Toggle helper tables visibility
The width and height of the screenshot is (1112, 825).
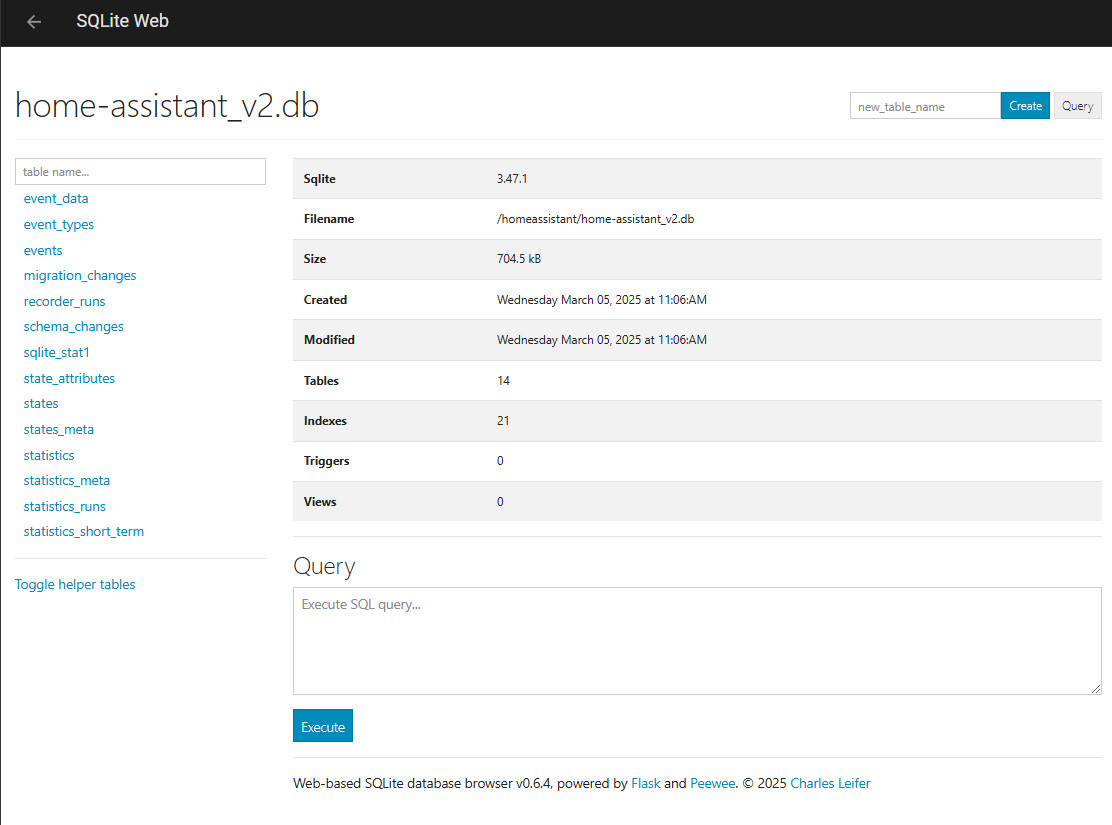click(x=75, y=584)
